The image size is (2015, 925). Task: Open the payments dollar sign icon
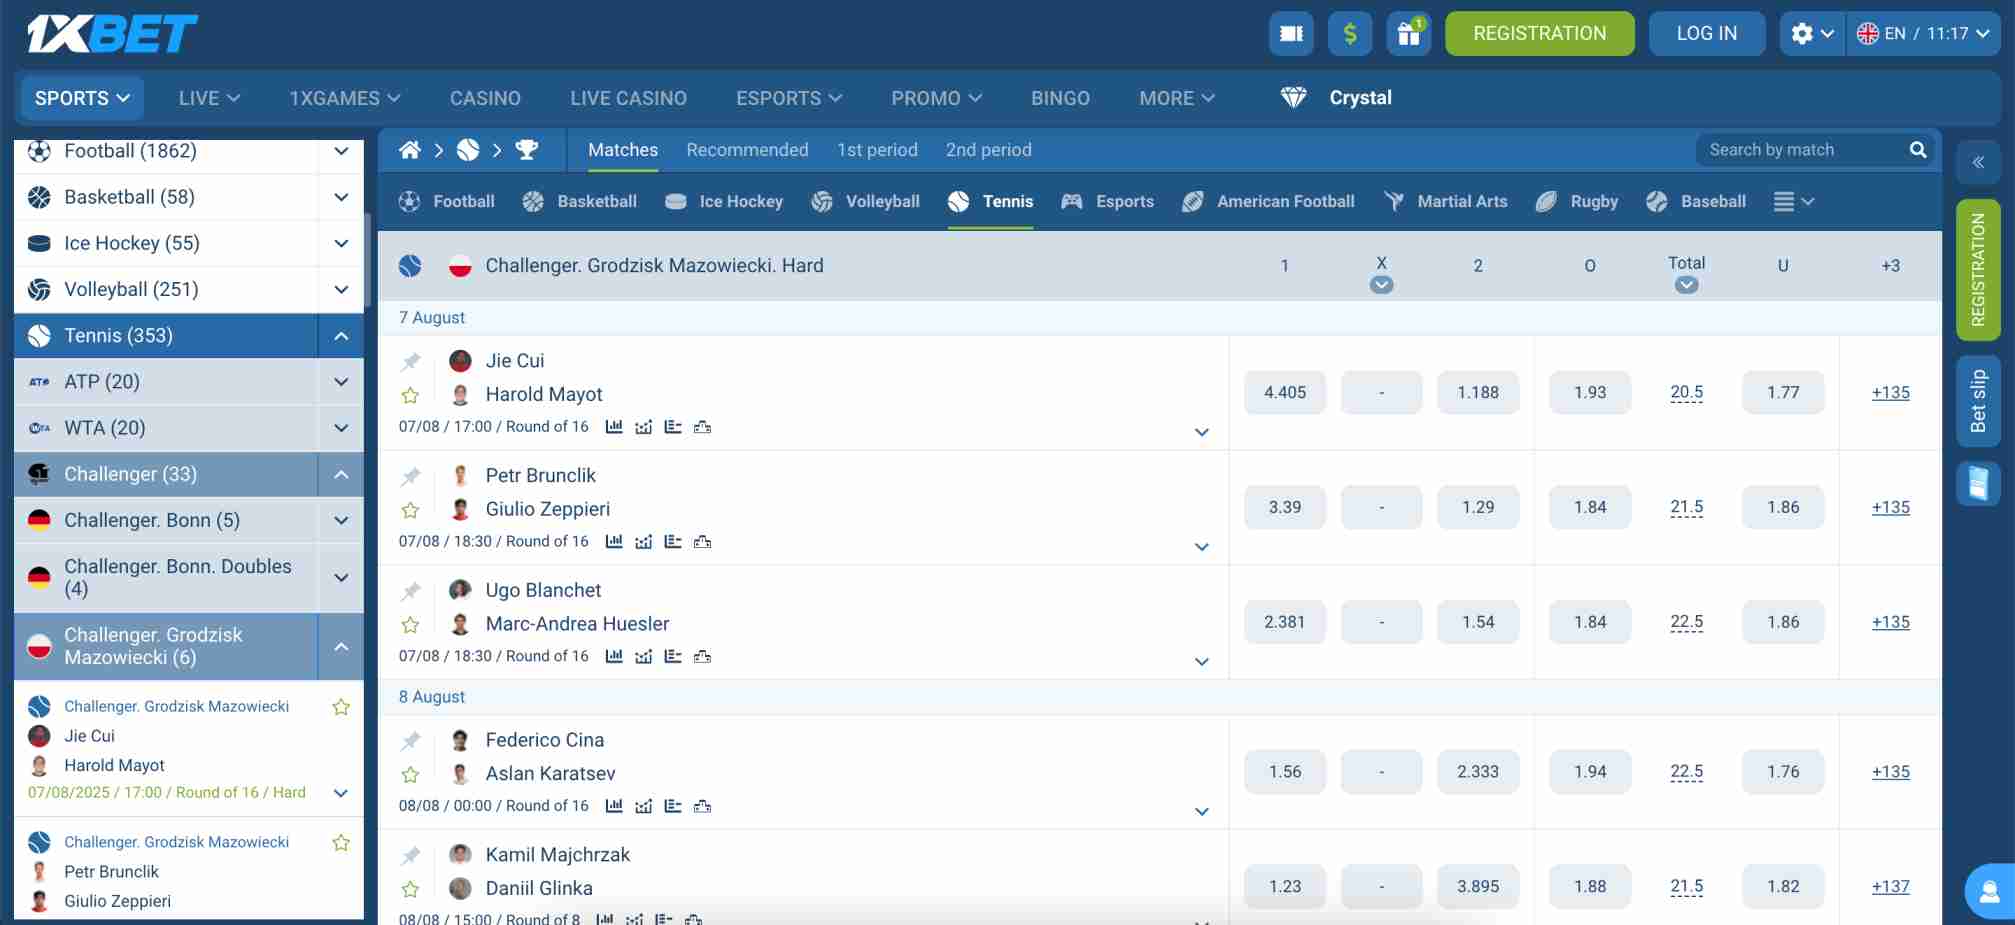click(x=1349, y=33)
